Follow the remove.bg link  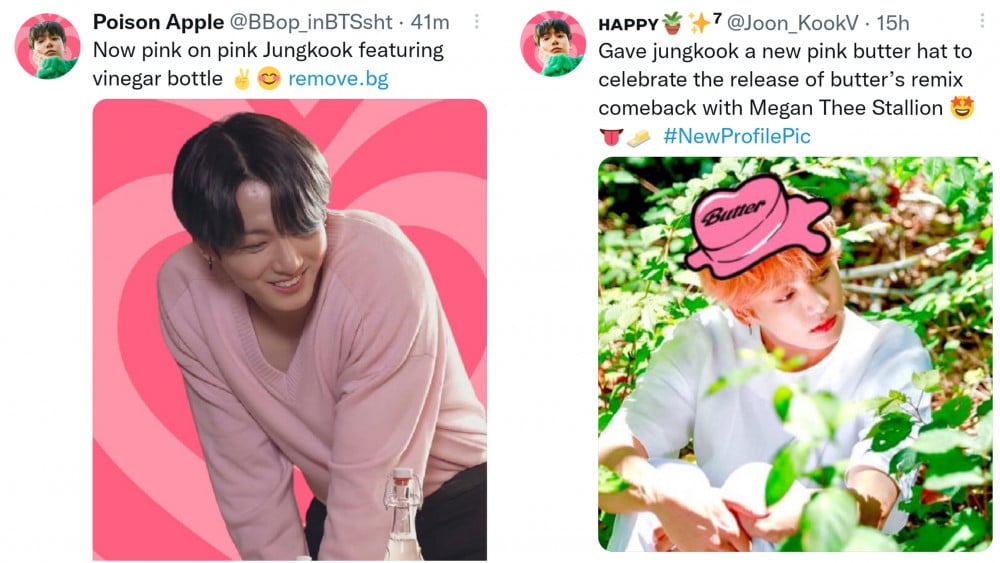coord(338,78)
